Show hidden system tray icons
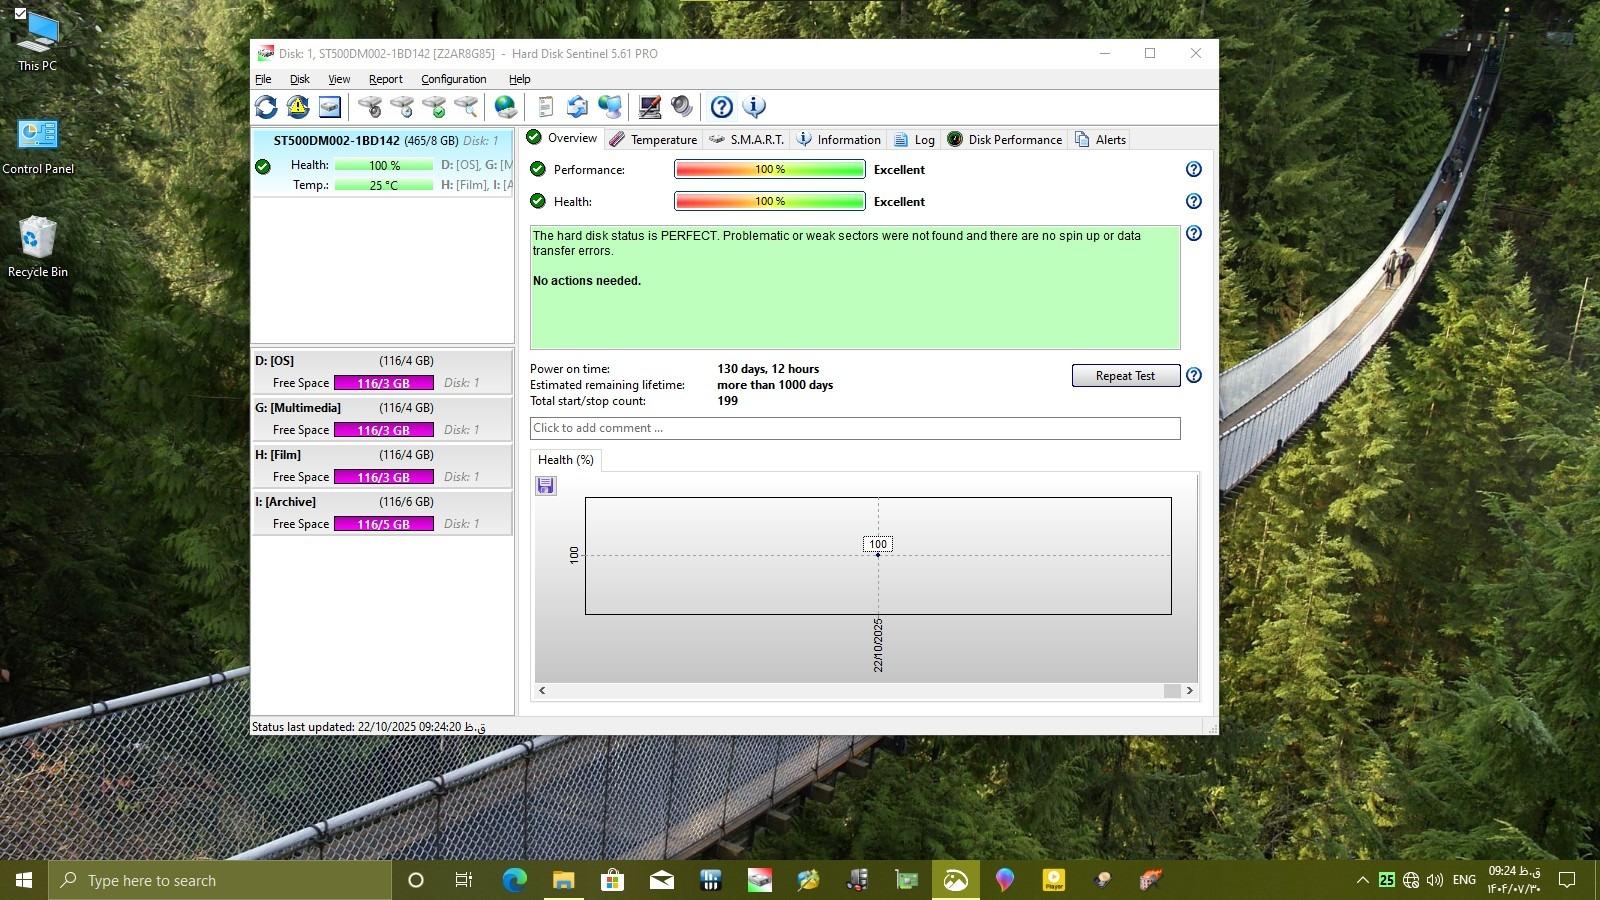The width and height of the screenshot is (1600, 900). click(x=1362, y=880)
